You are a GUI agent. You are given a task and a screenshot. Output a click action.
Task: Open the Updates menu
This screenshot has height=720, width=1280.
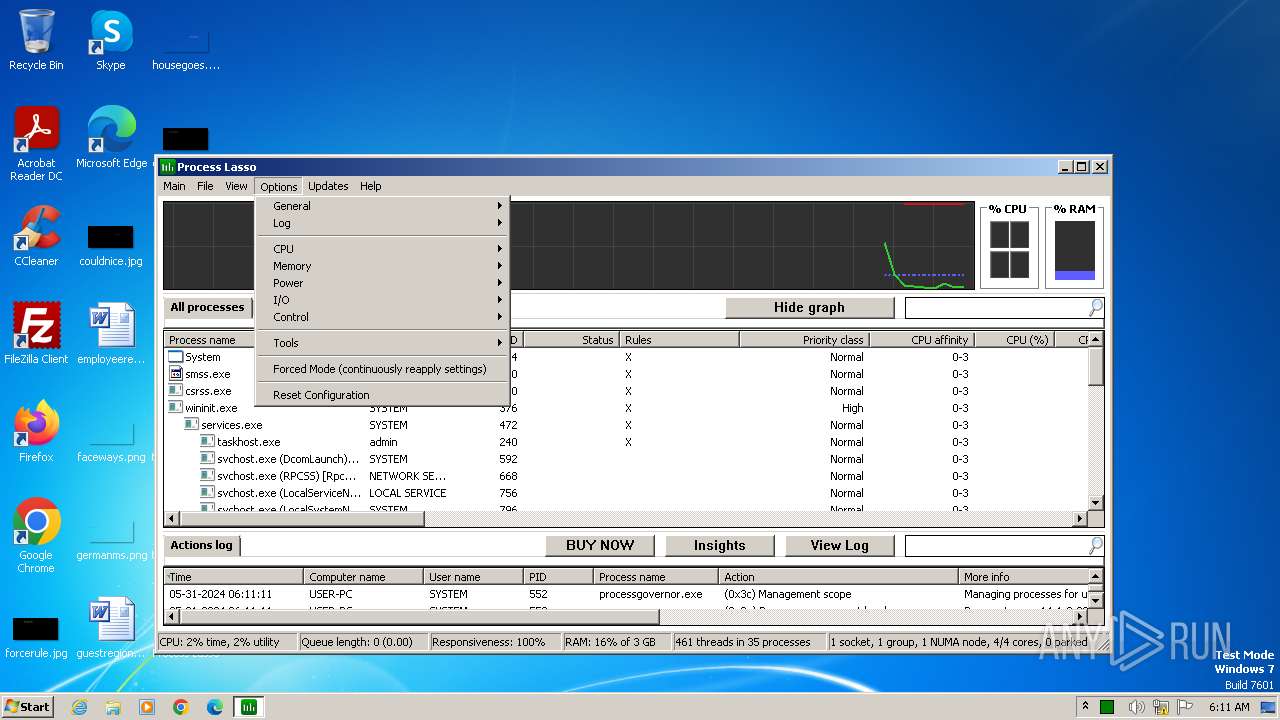[x=328, y=186]
